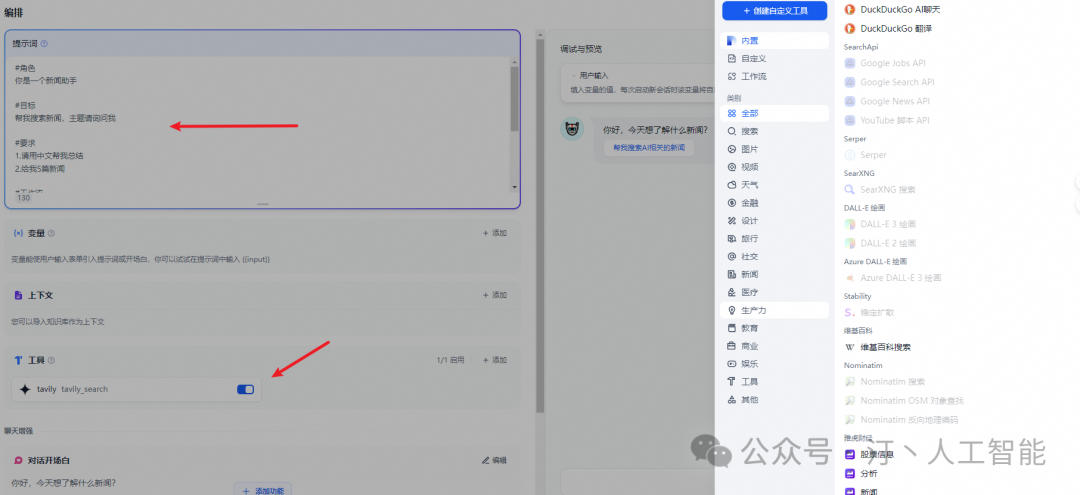Click the Nominatim 反向地理编码 icon
This screenshot has width=1080, height=495.
click(850, 419)
